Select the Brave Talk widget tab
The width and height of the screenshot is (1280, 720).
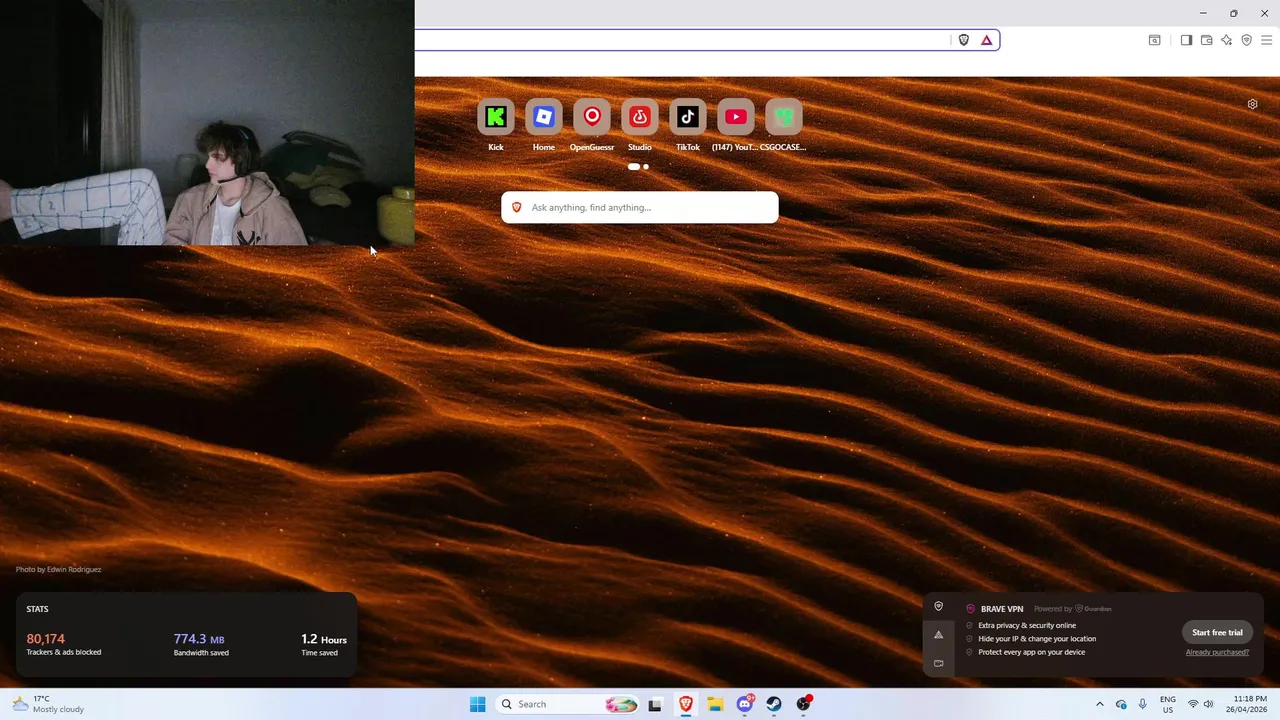(x=939, y=663)
